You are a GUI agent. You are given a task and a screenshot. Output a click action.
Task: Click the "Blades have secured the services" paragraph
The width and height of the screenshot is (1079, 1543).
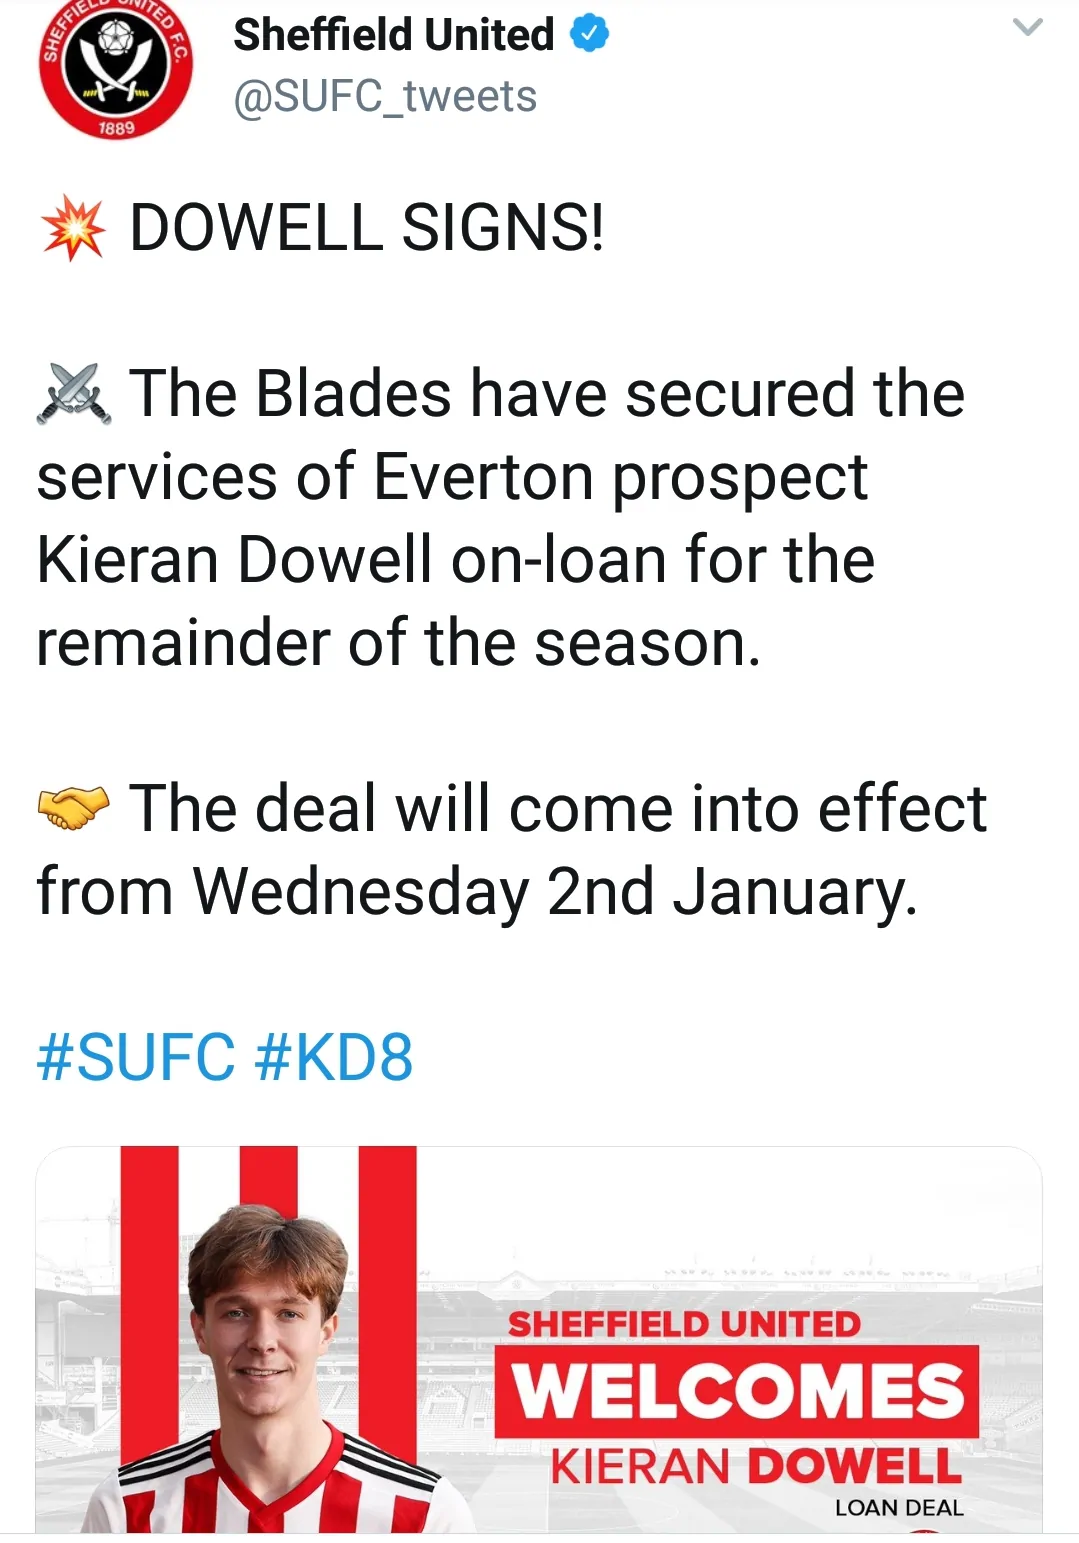(500, 517)
